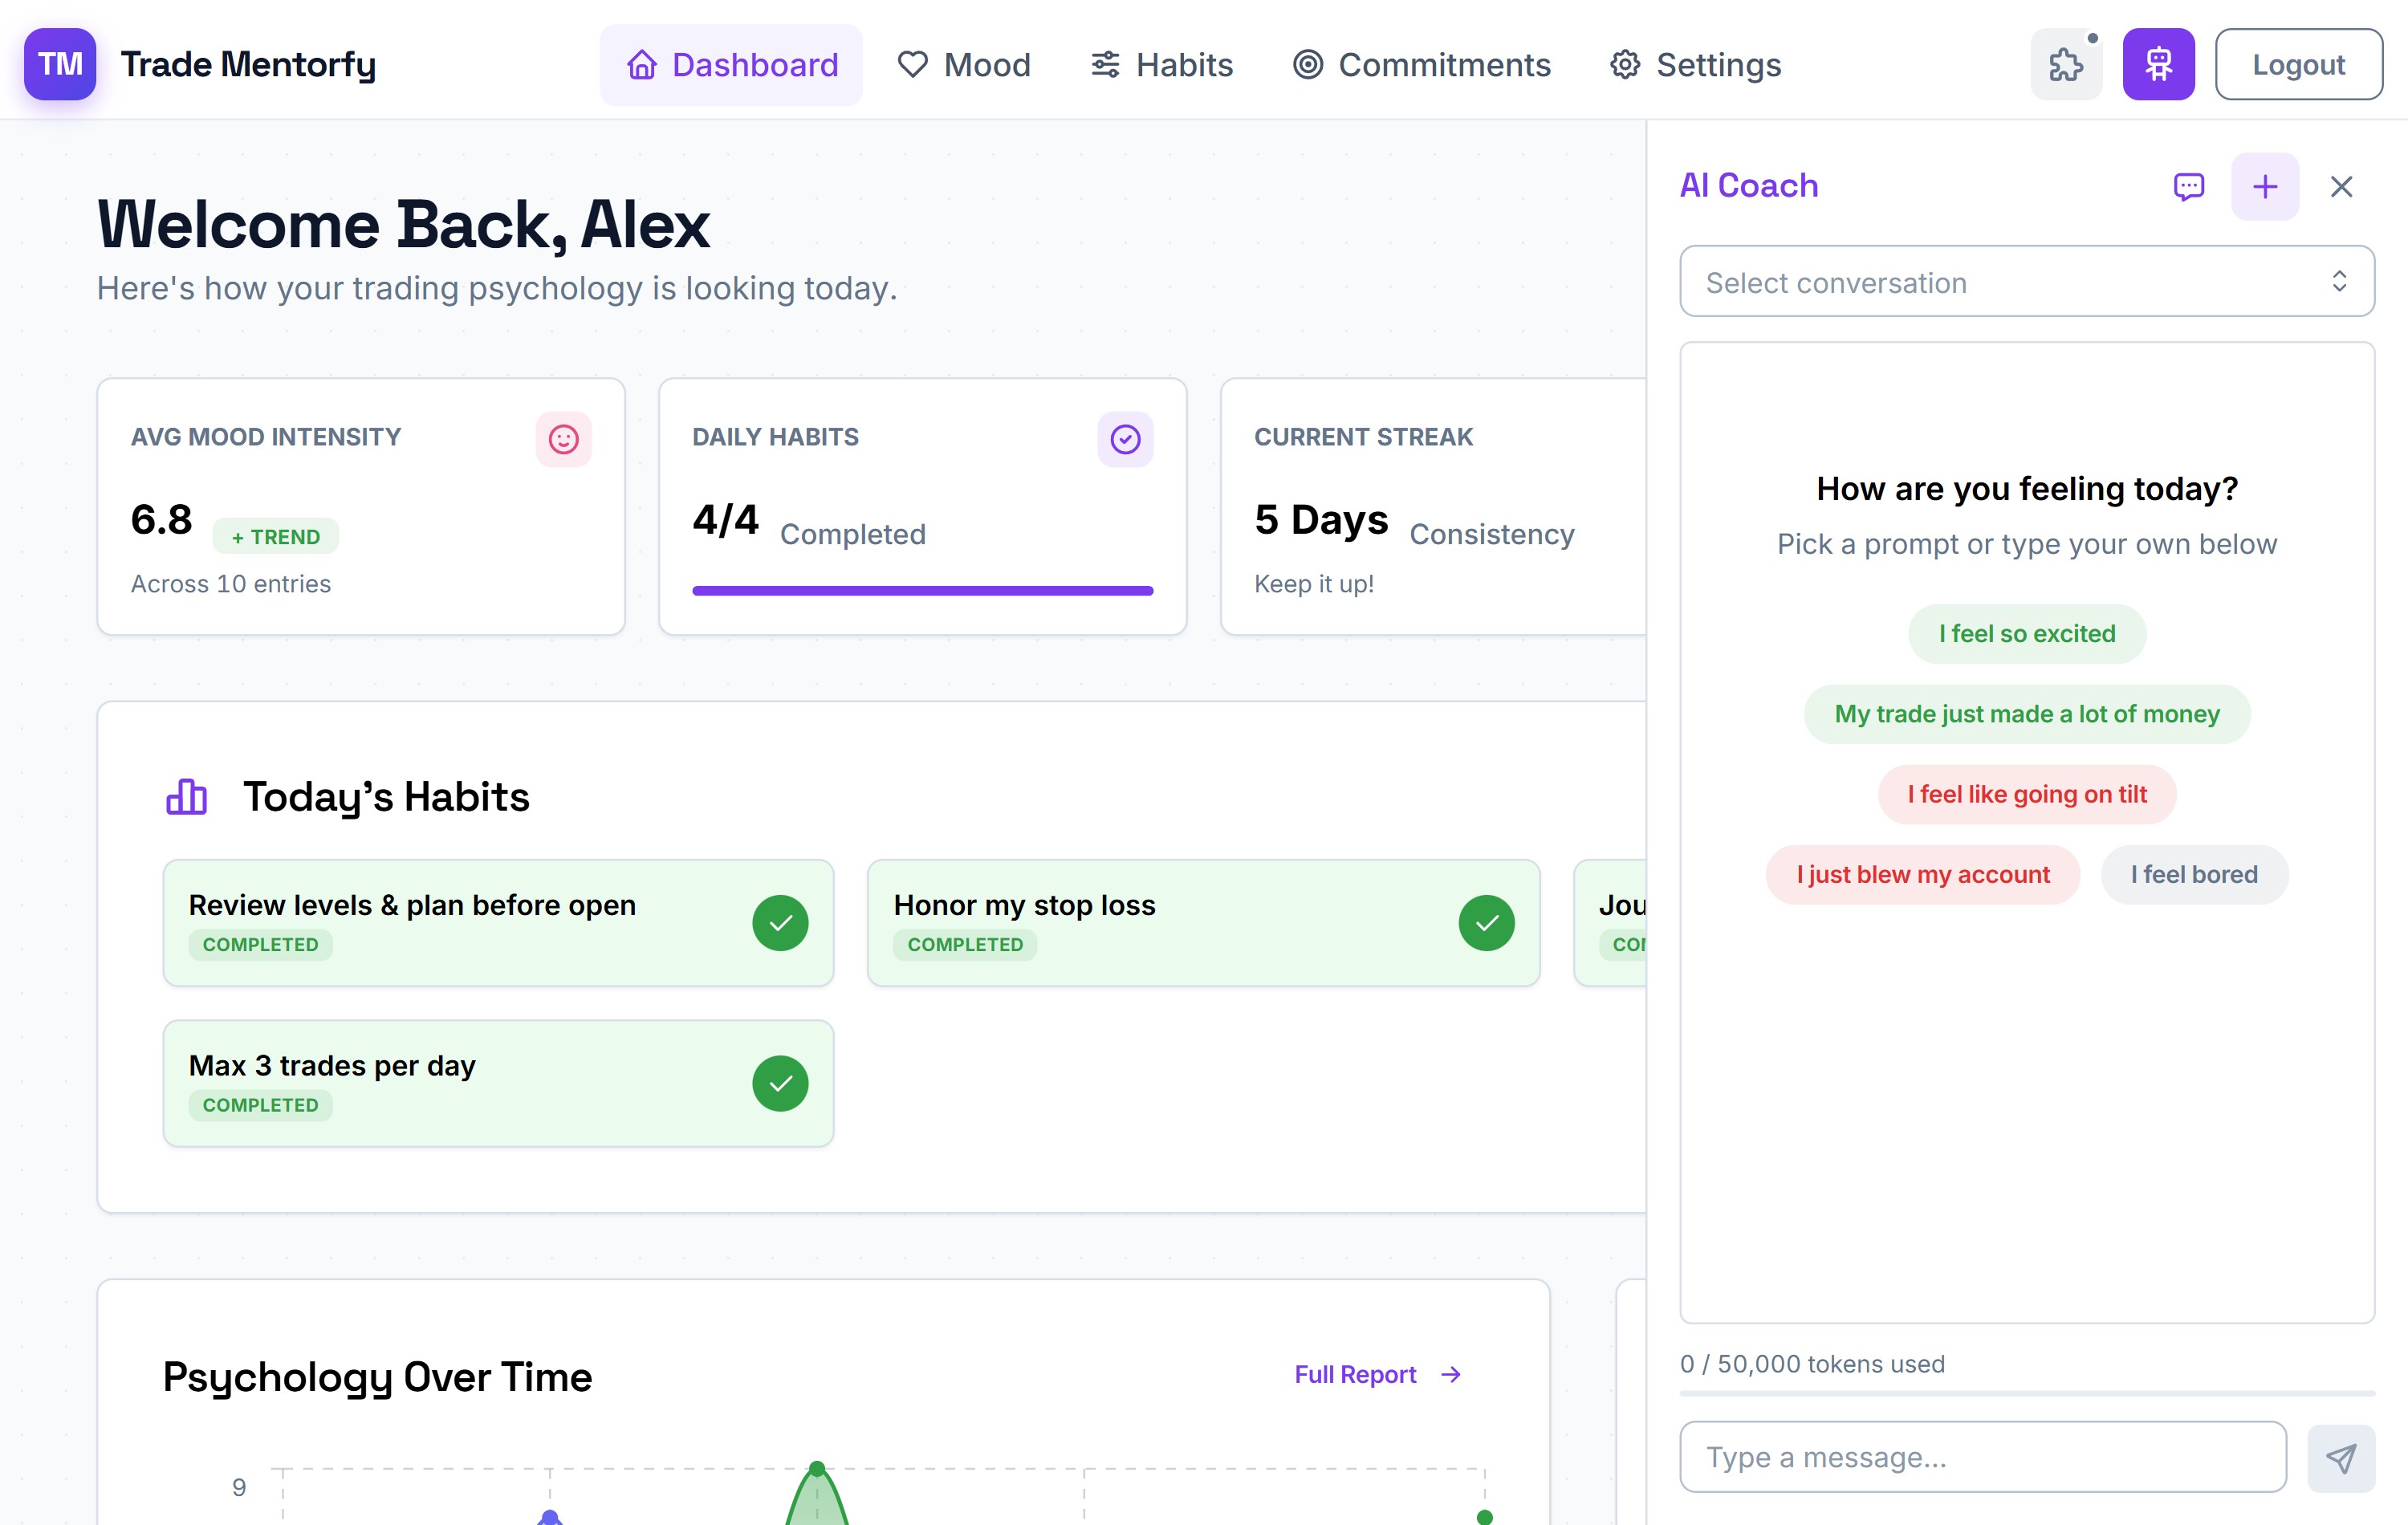Screen dimensions: 2408x1525
Task: Toggle the Review levels & plan before open checkmark
Action: (781, 923)
